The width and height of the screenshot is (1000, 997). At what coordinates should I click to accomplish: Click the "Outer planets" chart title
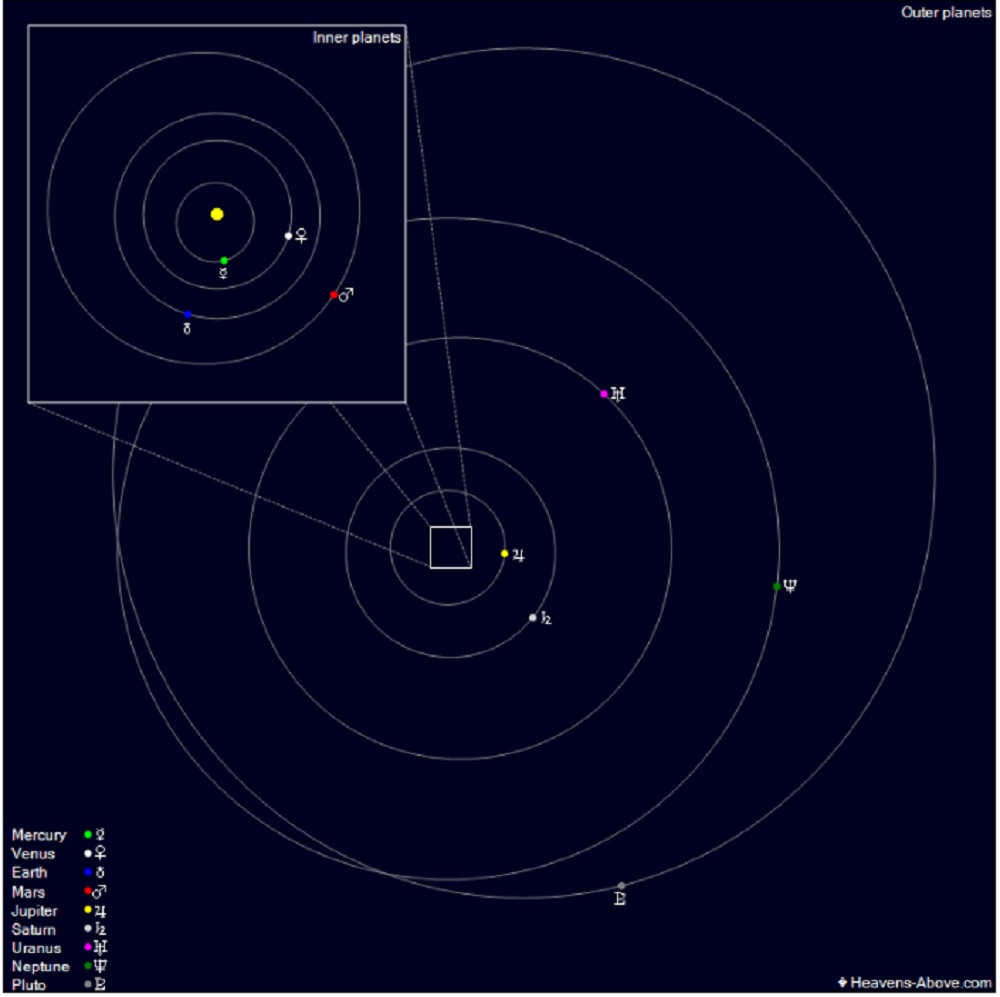point(946,13)
